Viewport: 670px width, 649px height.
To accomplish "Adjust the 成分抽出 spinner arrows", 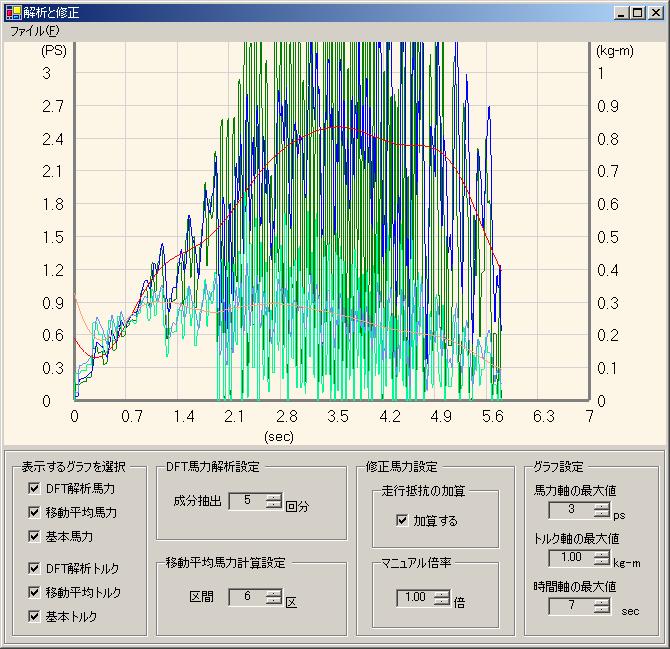I will coord(273,501).
